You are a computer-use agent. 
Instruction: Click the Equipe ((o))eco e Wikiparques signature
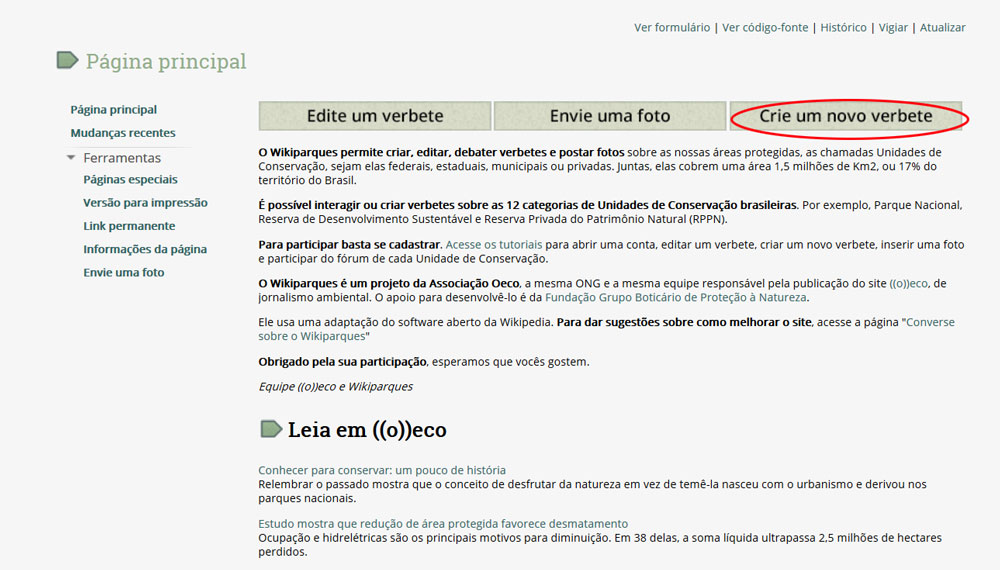335,386
